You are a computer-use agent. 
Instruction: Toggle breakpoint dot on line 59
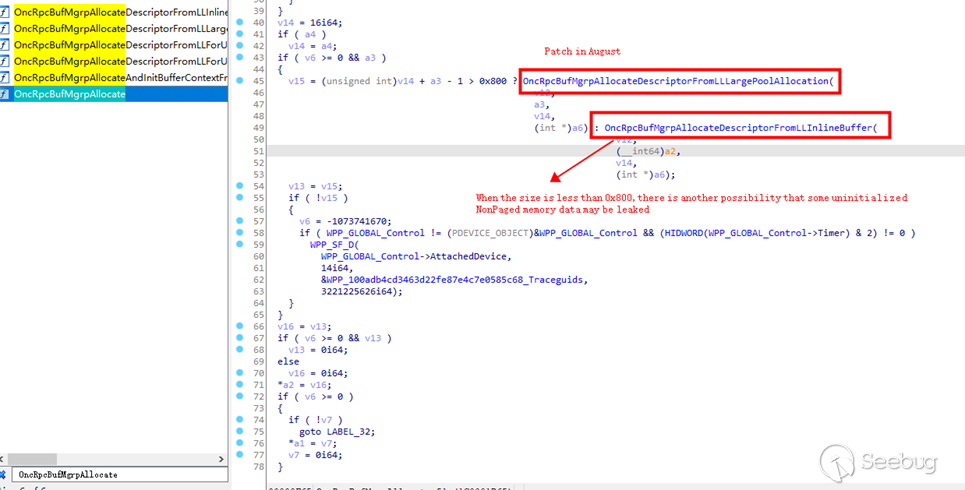click(x=239, y=244)
